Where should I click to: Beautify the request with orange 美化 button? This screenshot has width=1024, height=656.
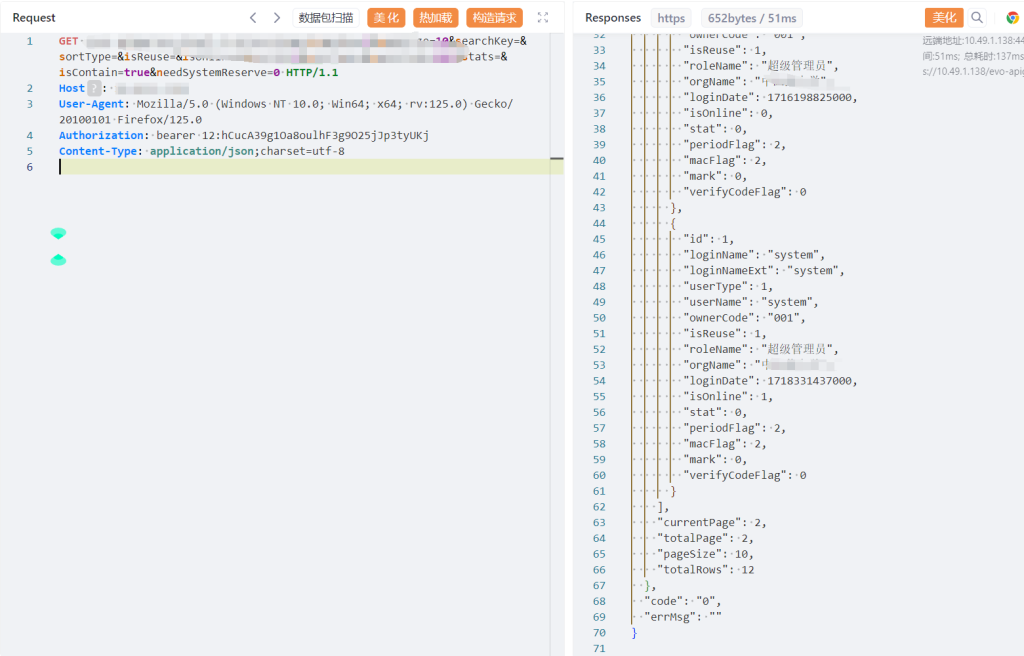[x=386, y=18]
